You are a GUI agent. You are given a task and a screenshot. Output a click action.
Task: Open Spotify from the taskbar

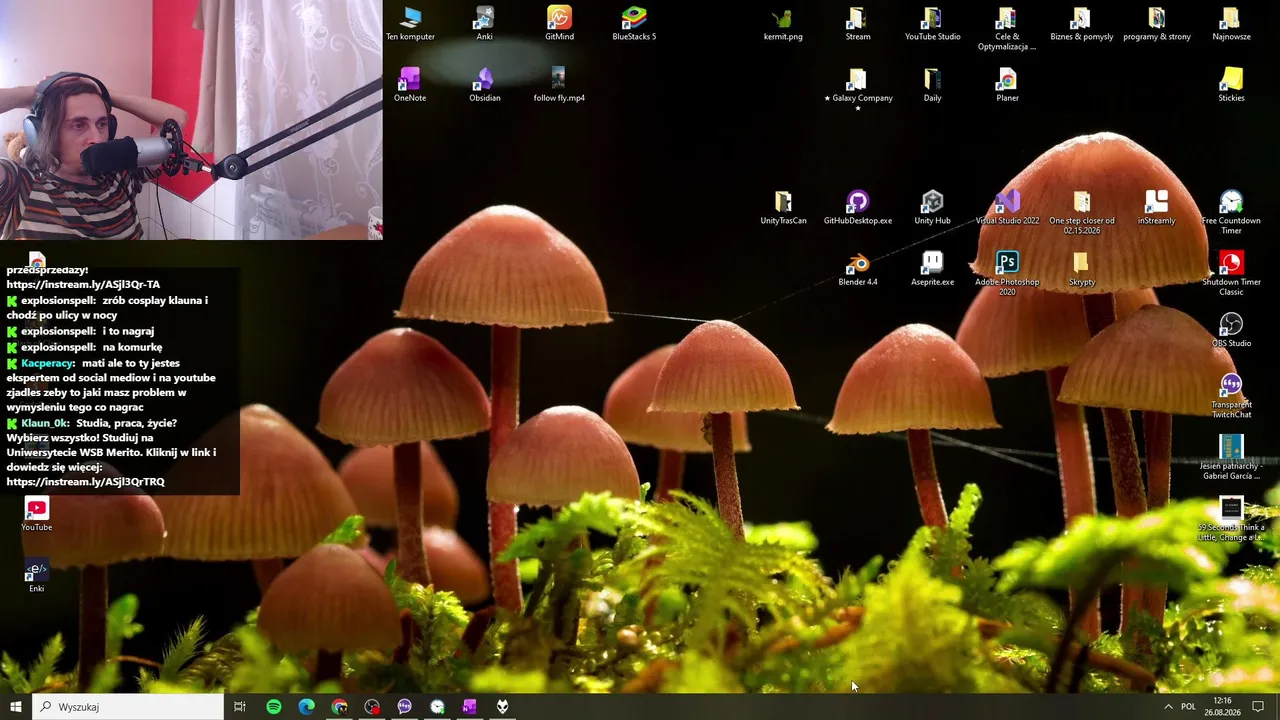273,707
